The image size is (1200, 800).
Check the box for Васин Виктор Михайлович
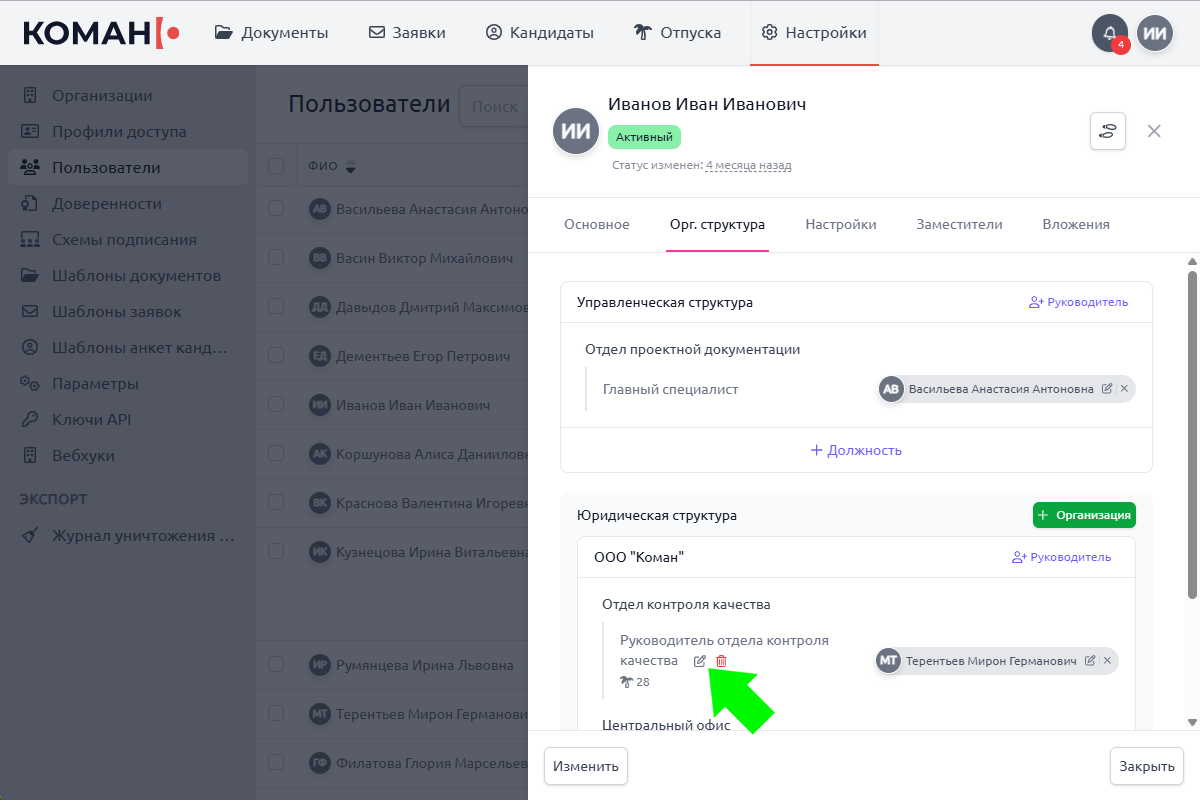[x=276, y=258]
